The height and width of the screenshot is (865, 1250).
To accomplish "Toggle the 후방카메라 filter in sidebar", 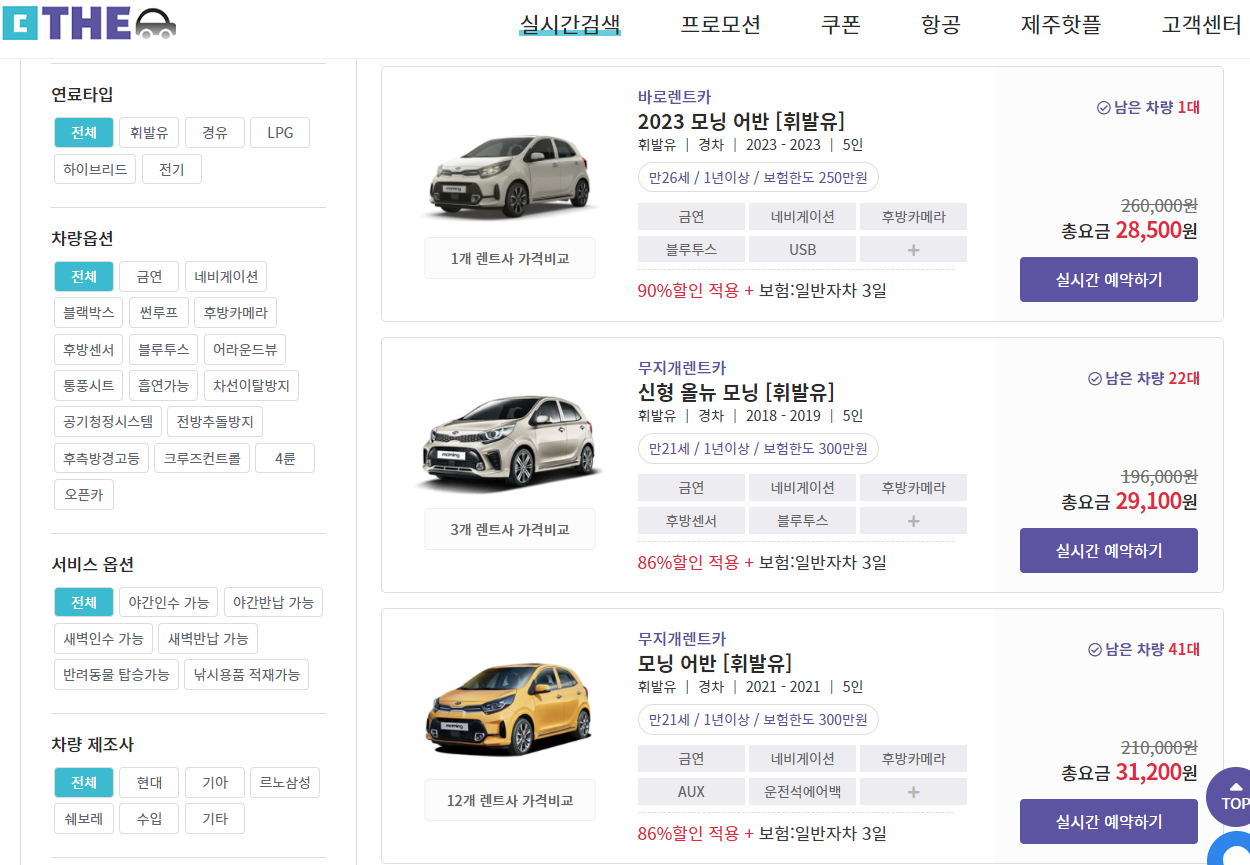I will click(x=235, y=312).
